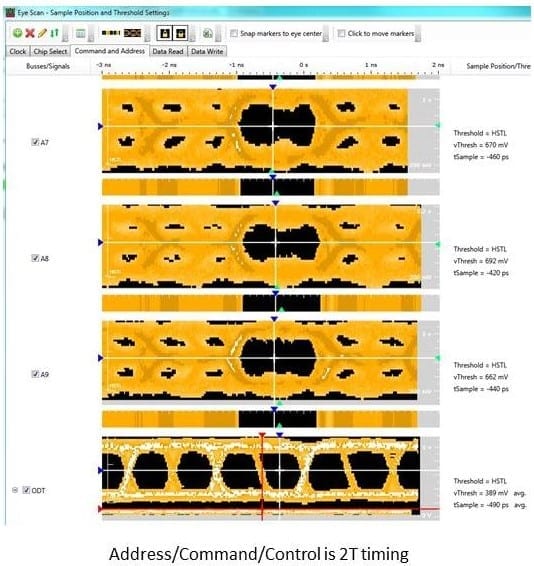The image size is (534, 566).
Task: Click the ODT label text
Action: click(x=39, y=491)
